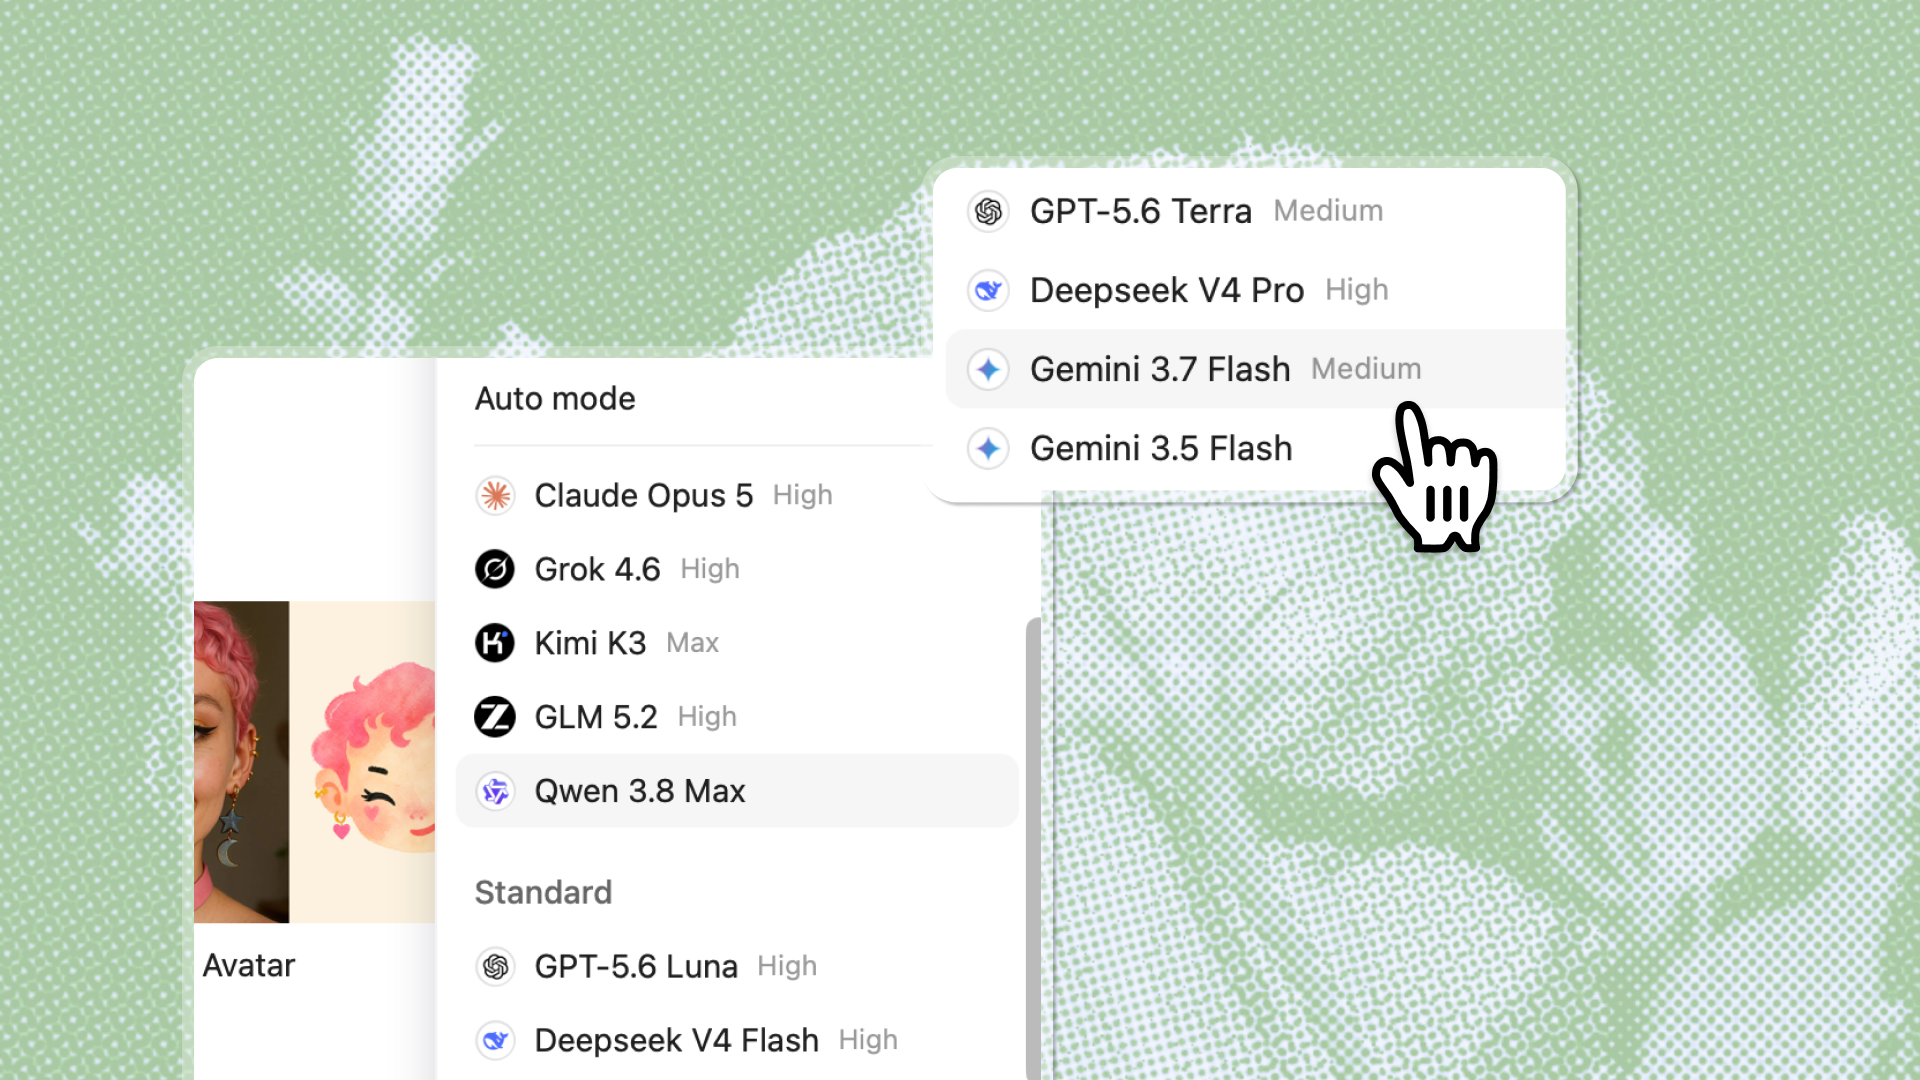
Task: Click the Gemini star icon beside 3.5 Flash
Action: click(x=989, y=448)
